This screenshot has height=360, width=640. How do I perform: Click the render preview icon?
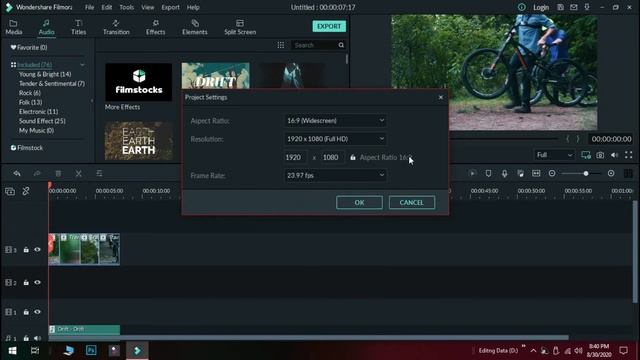tap(472, 173)
